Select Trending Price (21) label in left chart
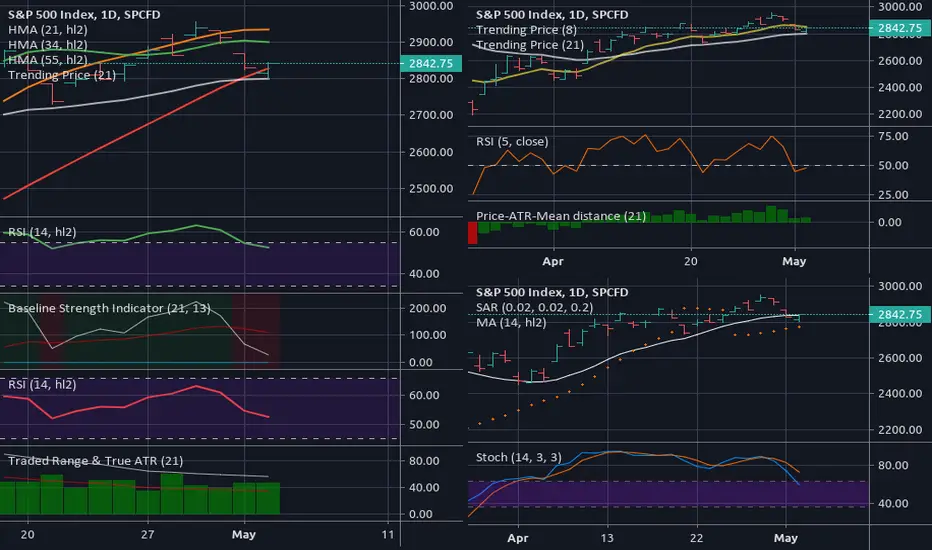This screenshot has width=932, height=550. [62, 75]
